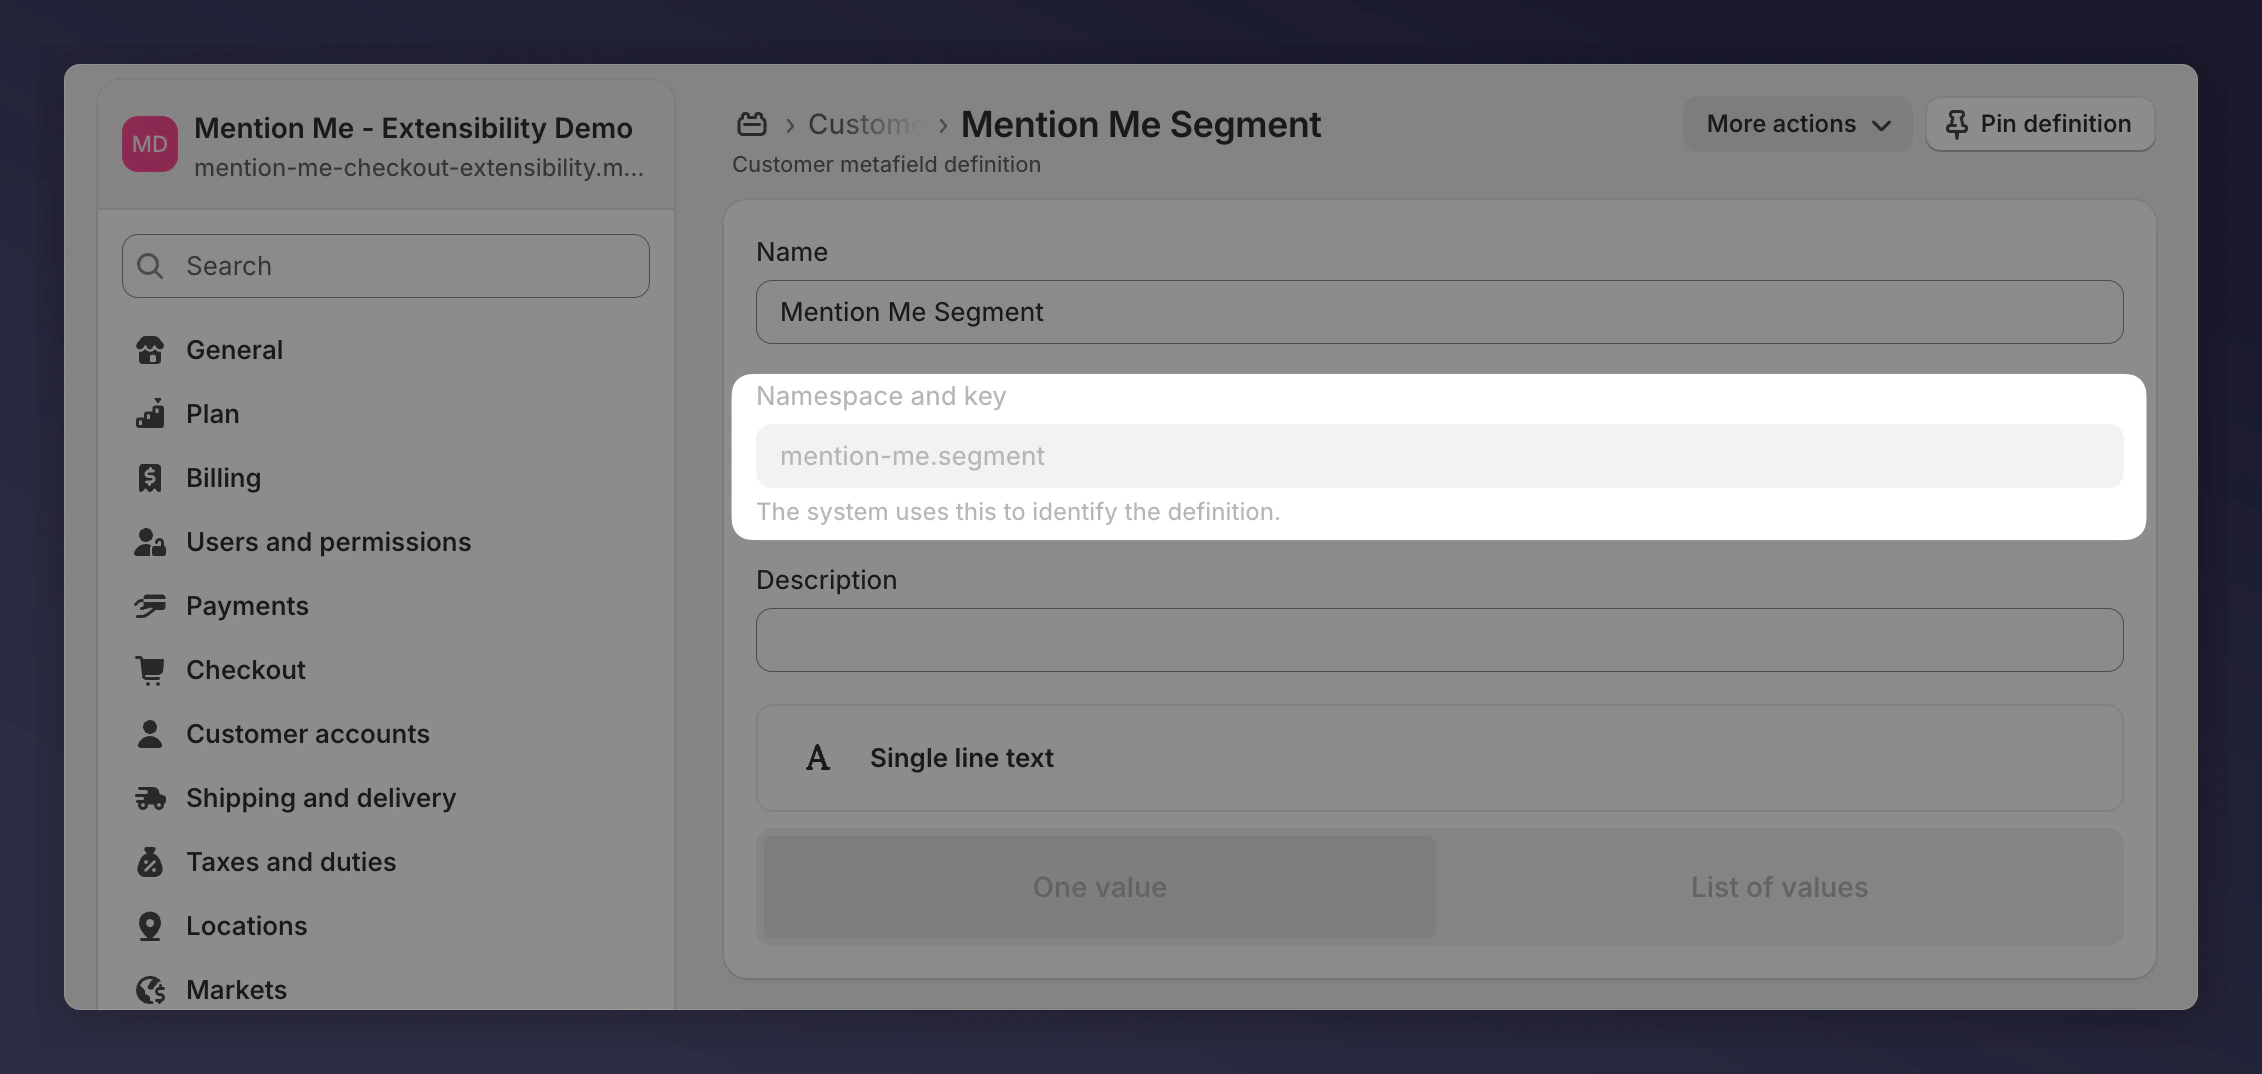The height and width of the screenshot is (1074, 2262).
Task: Click the Namespace and key field
Action: pyautogui.click(x=1440, y=456)
